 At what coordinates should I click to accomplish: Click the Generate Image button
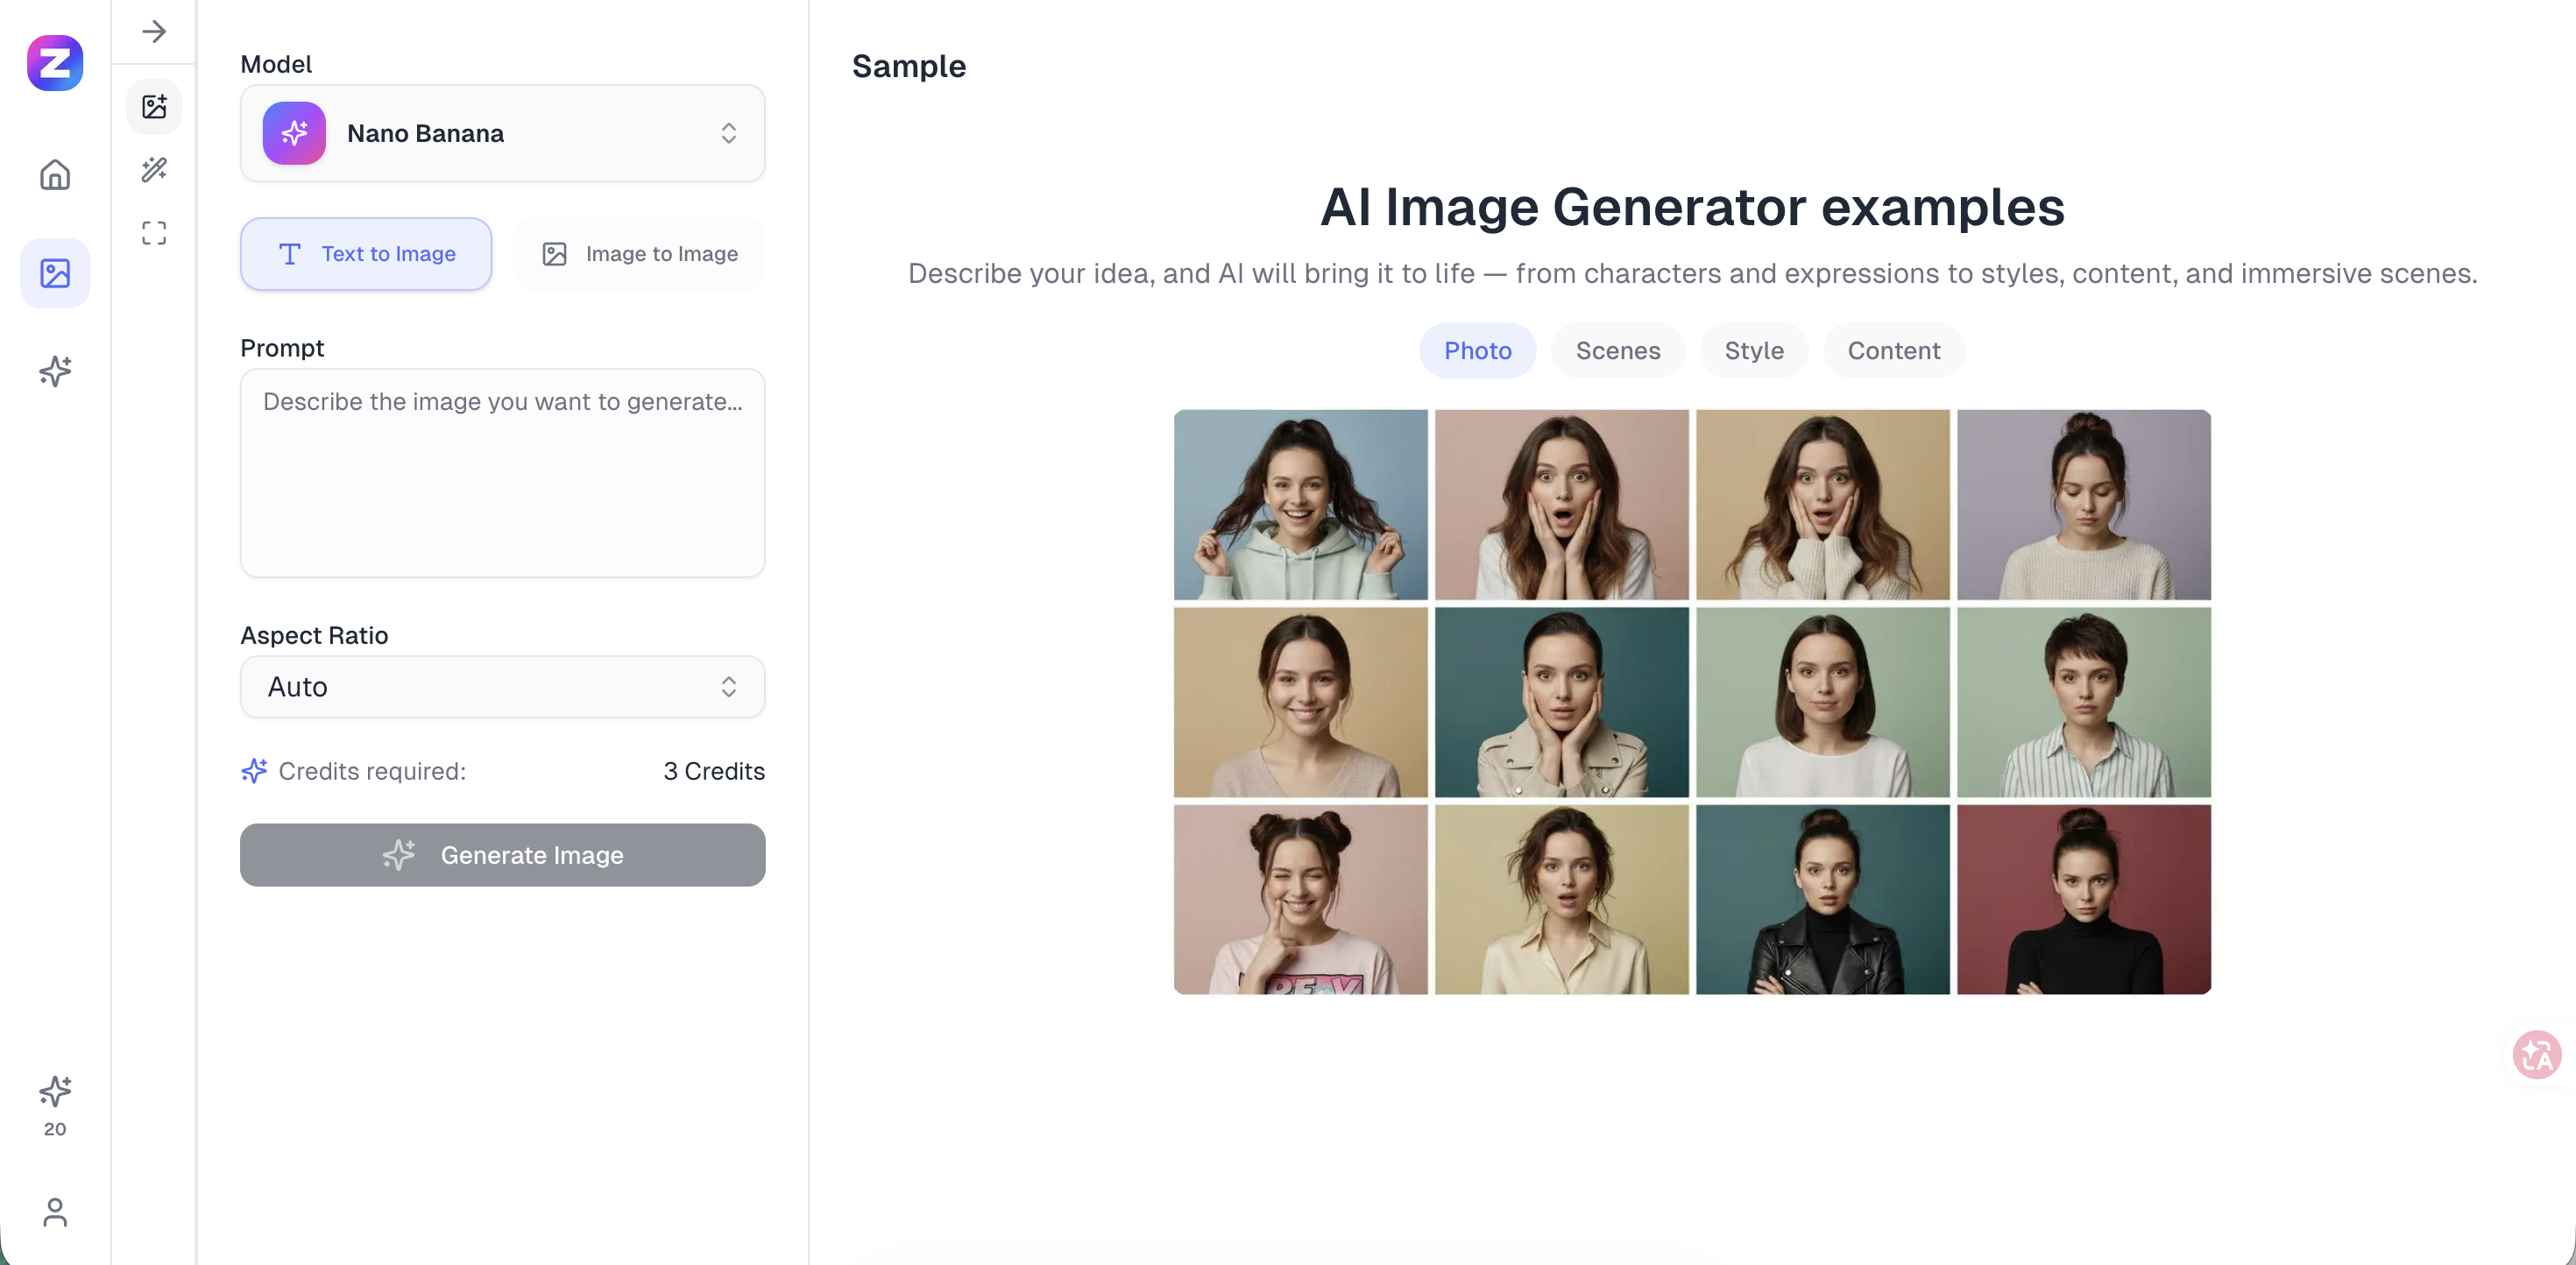[502, 854]
